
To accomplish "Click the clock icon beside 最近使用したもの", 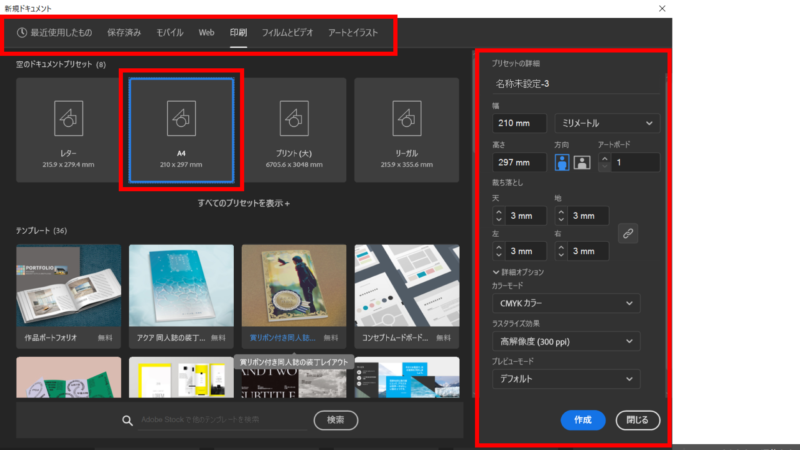I will coord(22,33).
